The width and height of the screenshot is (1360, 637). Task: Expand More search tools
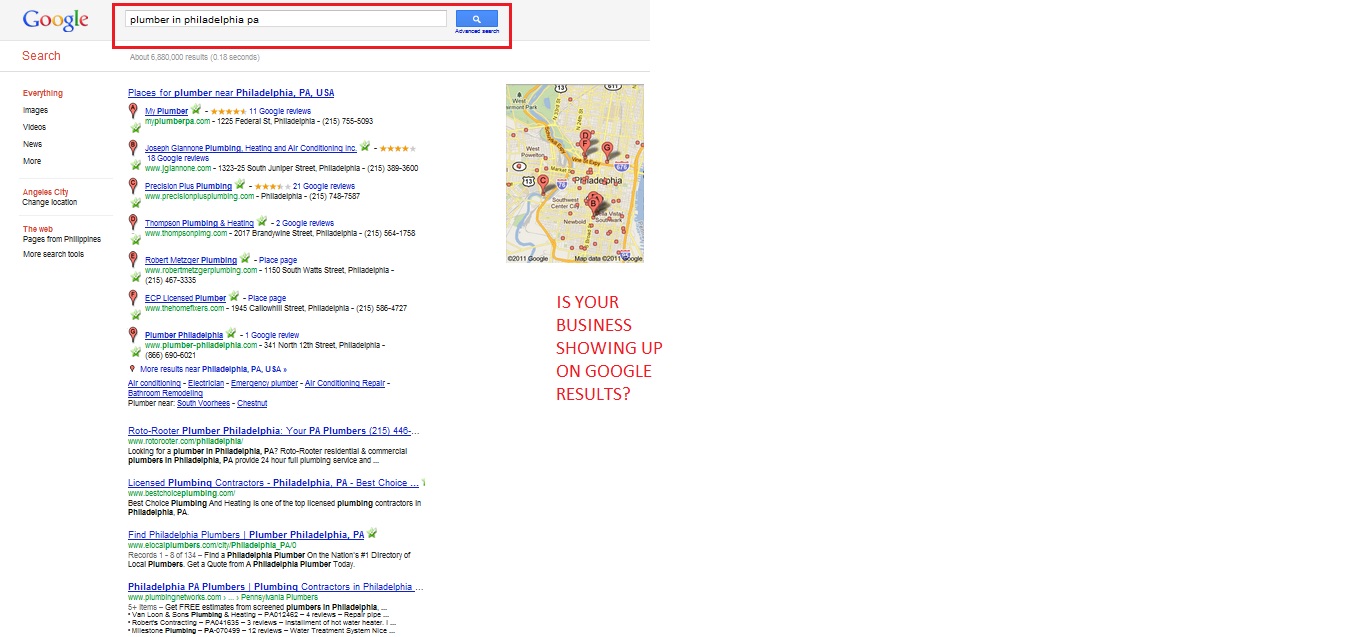coord(54,254)
